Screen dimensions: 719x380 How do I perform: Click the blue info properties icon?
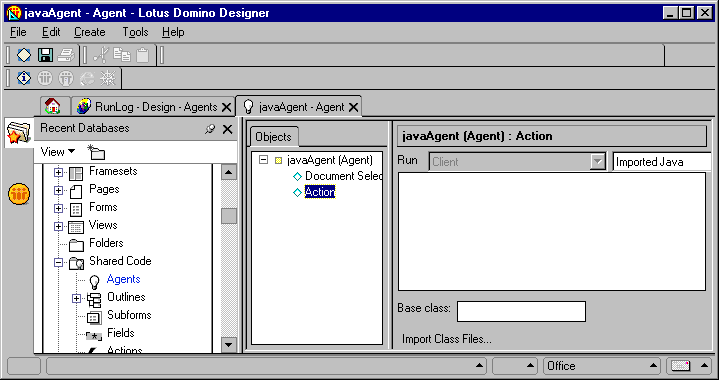(x=24, y=78)
